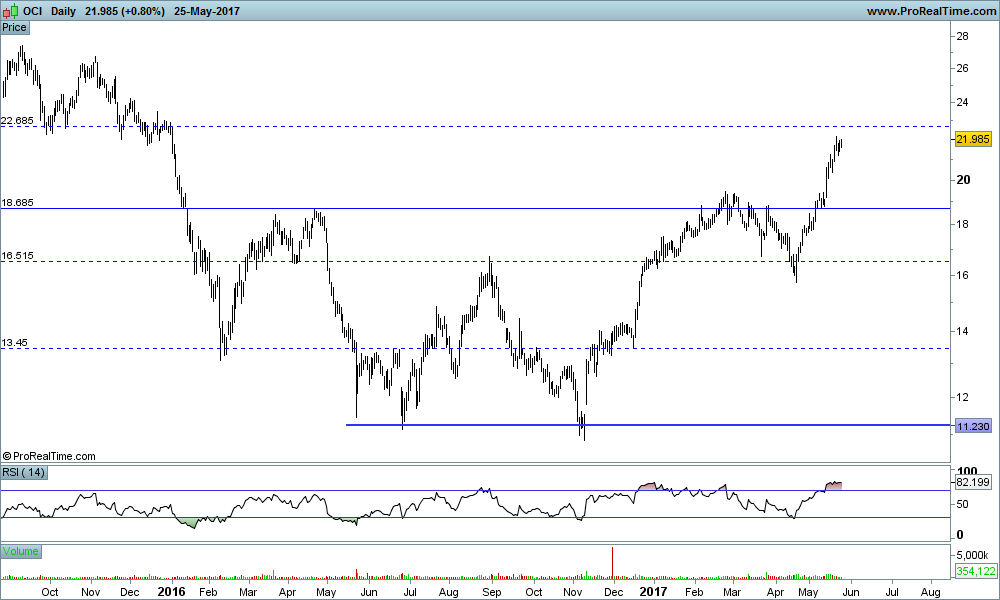Viewport: 1000px width, 600px height.
Task: Click the 354,122 volume value tag
Action: tap(975, 571)
